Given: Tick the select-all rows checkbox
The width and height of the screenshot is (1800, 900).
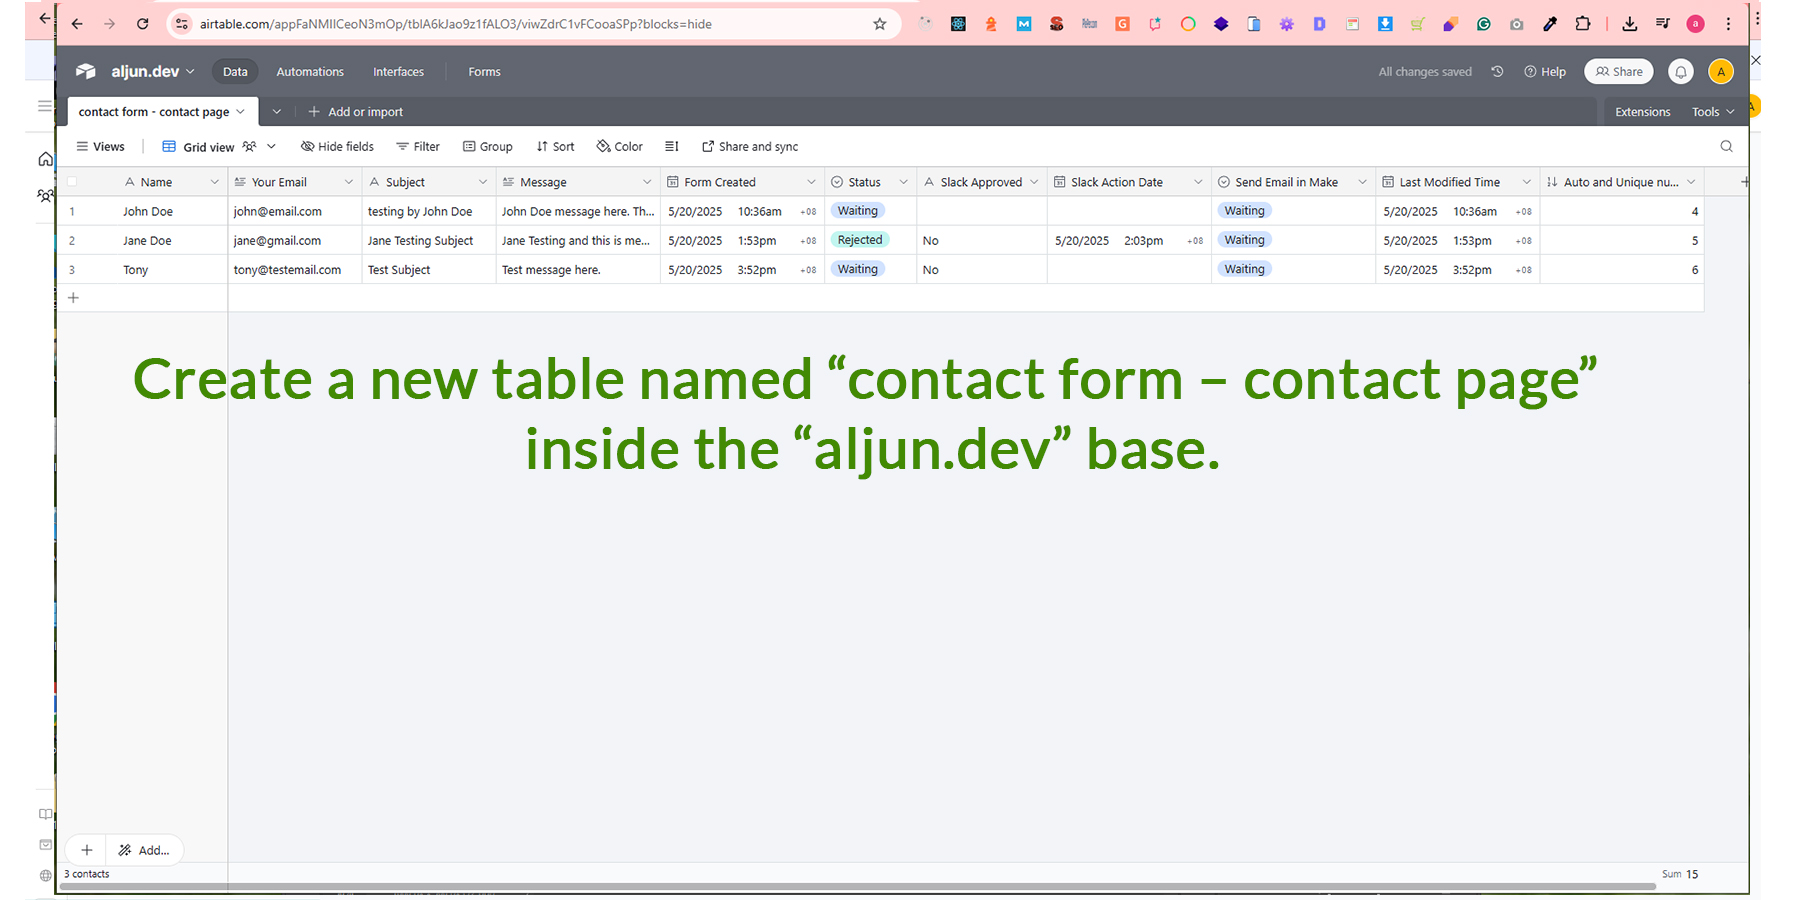Looking at the screenshot, I should pos(72,182).
